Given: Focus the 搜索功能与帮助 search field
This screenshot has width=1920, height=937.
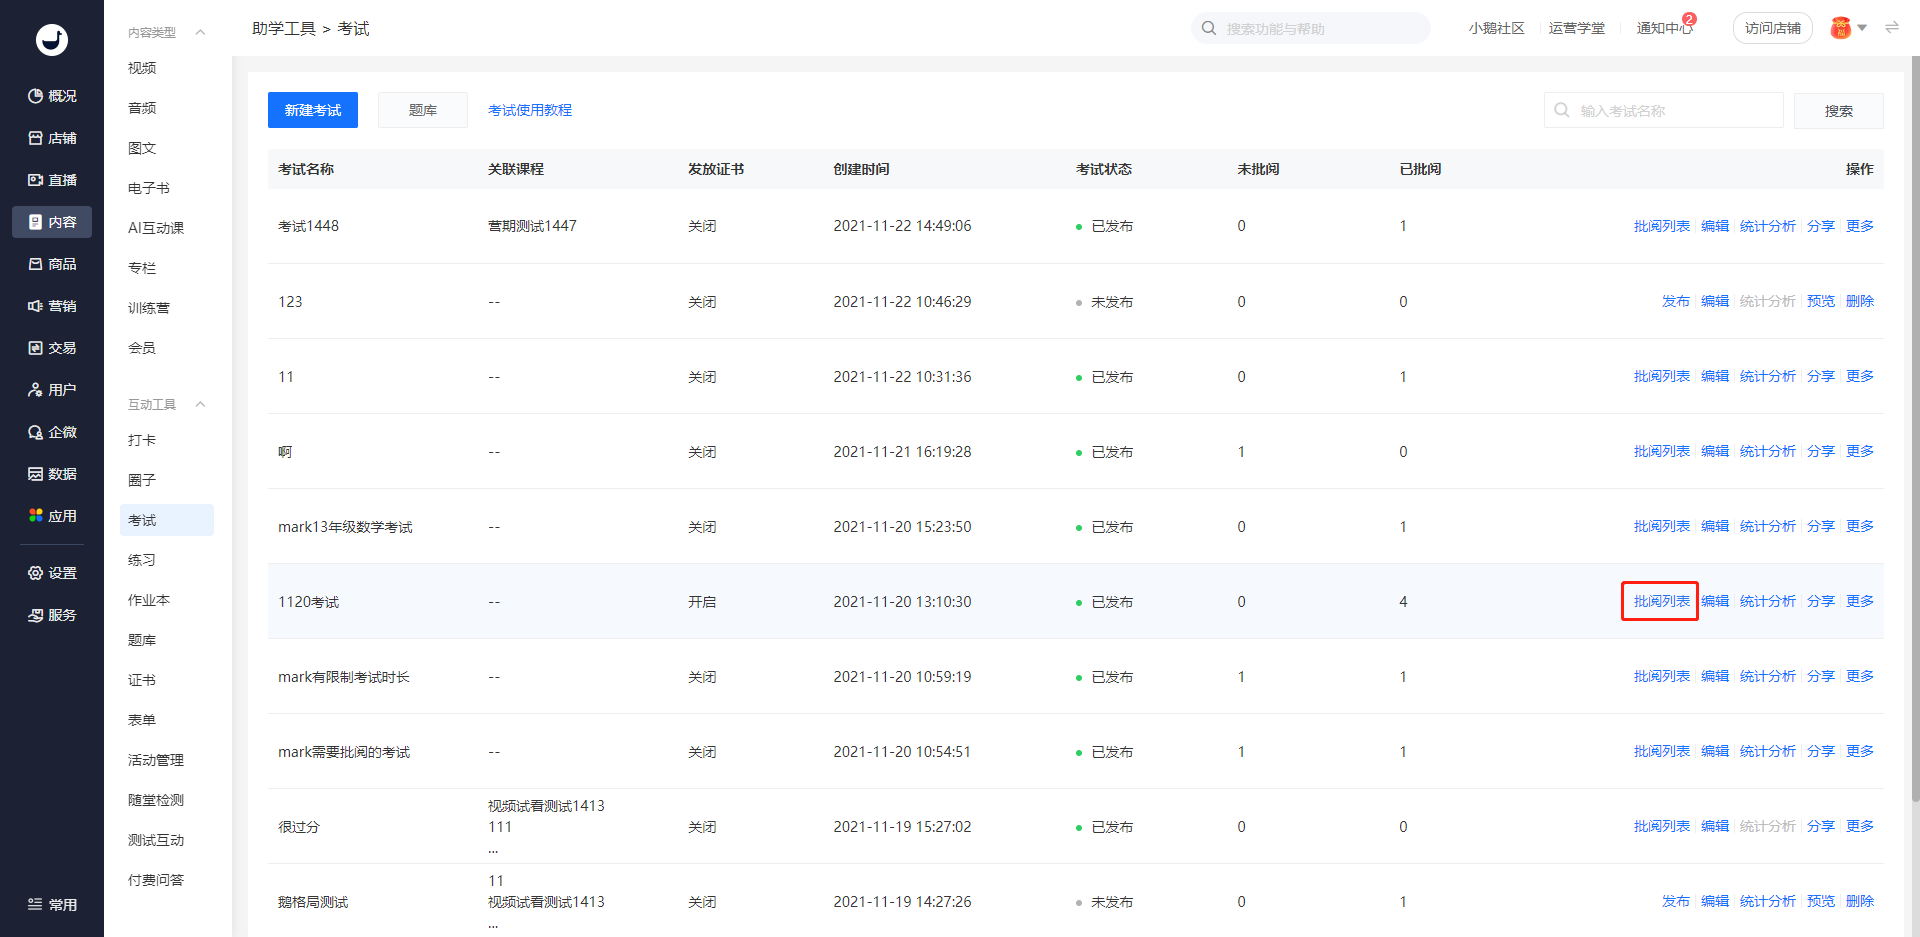Looking at the screenshot, I should [x=1311, y=28].
